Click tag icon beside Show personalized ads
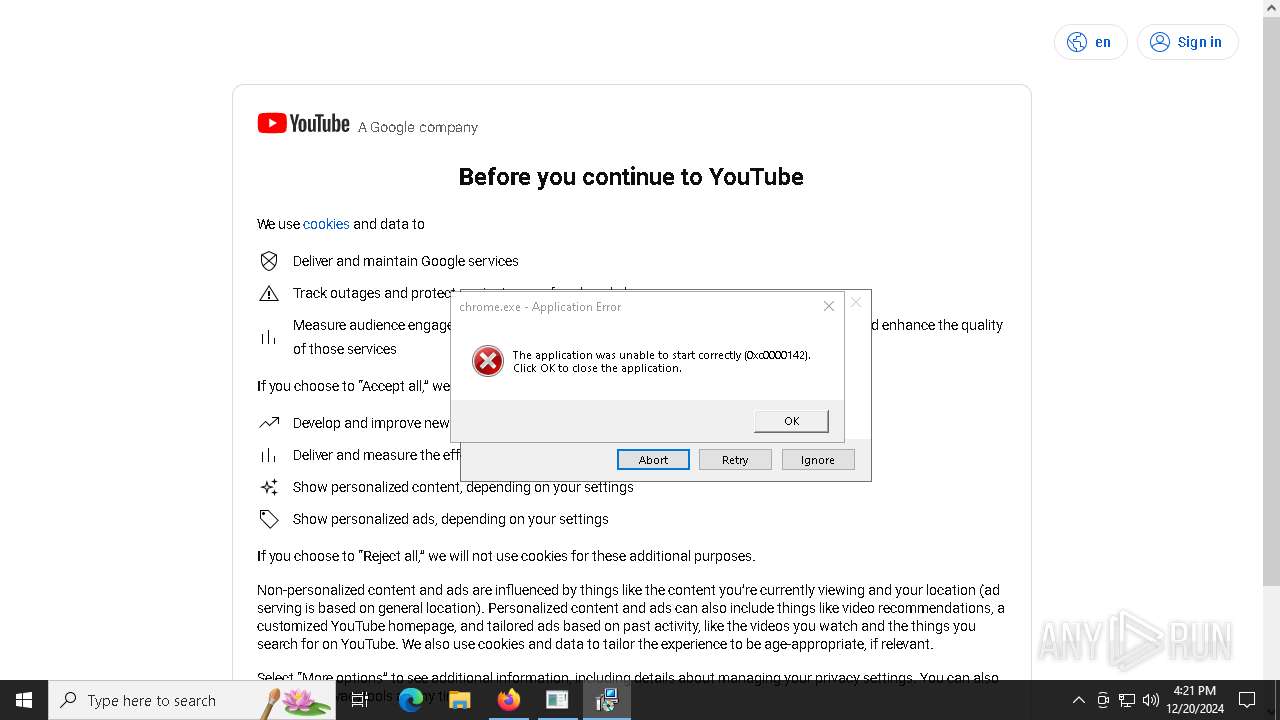This screenshot has height=720, width=1280. click(x=269, y=519)
